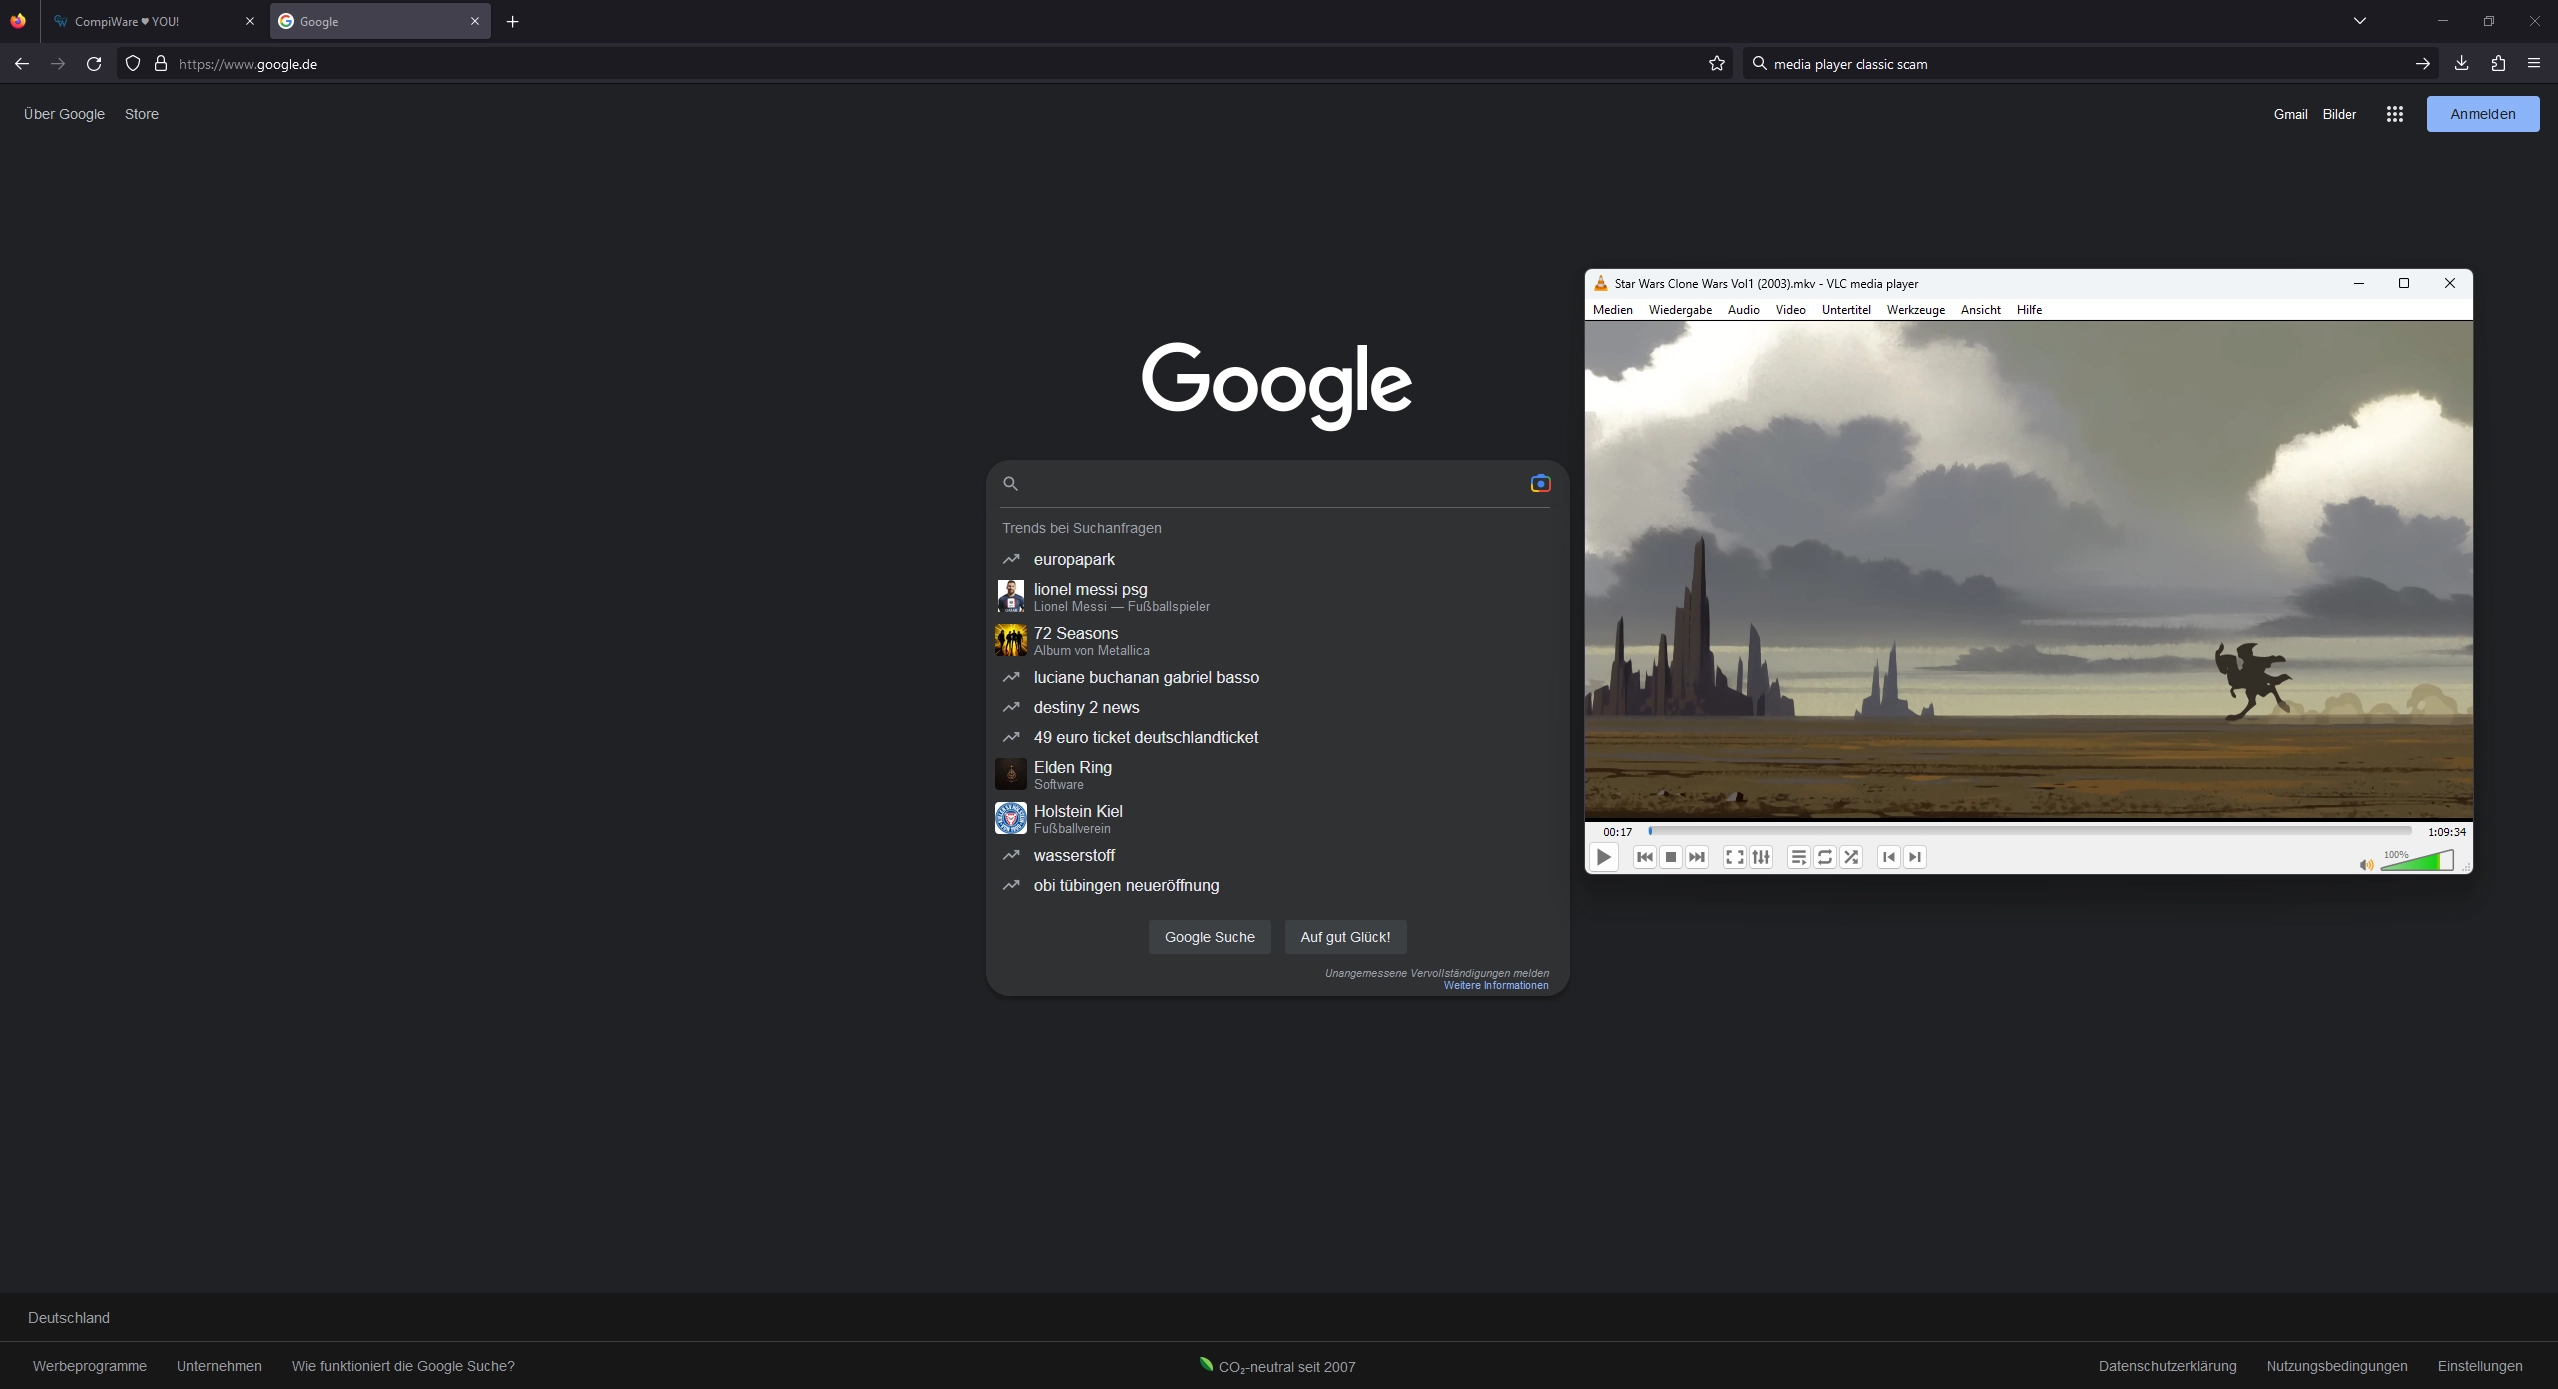
Task: Open Google apps grid
Action: (2395, 114)
